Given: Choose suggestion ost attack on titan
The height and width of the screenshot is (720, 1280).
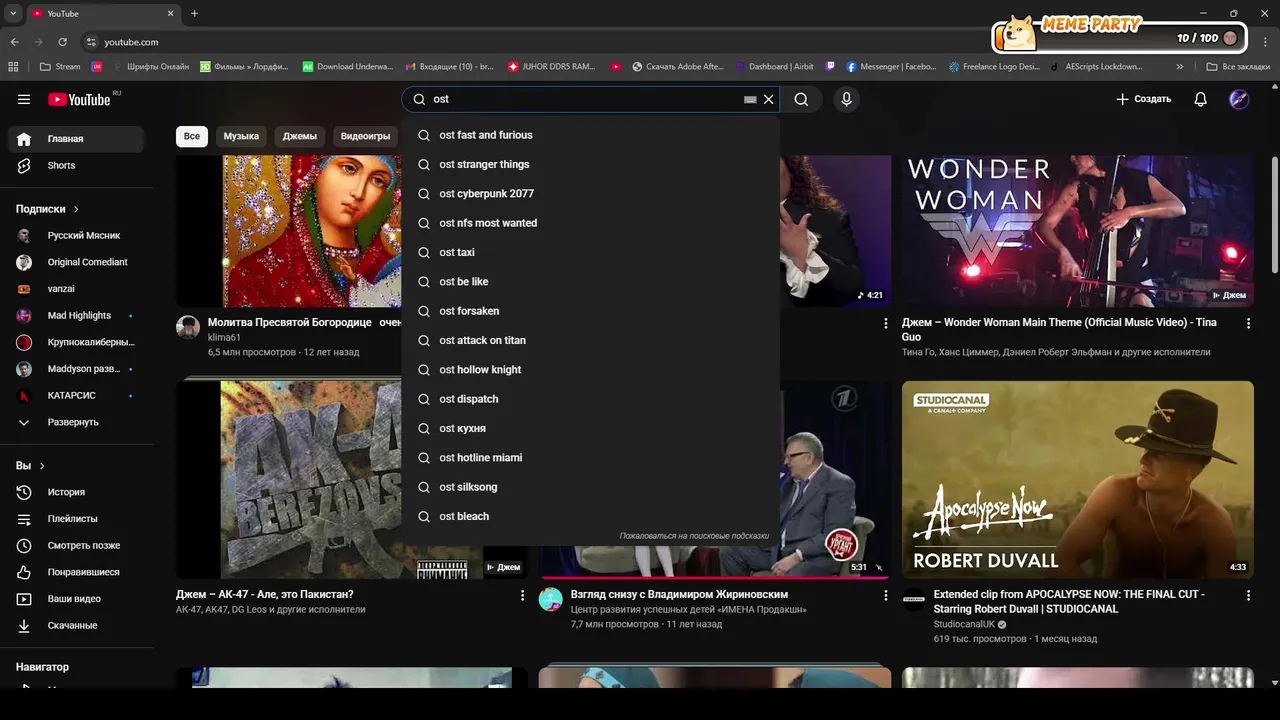Looking at the screenshot, I should 590,340.
